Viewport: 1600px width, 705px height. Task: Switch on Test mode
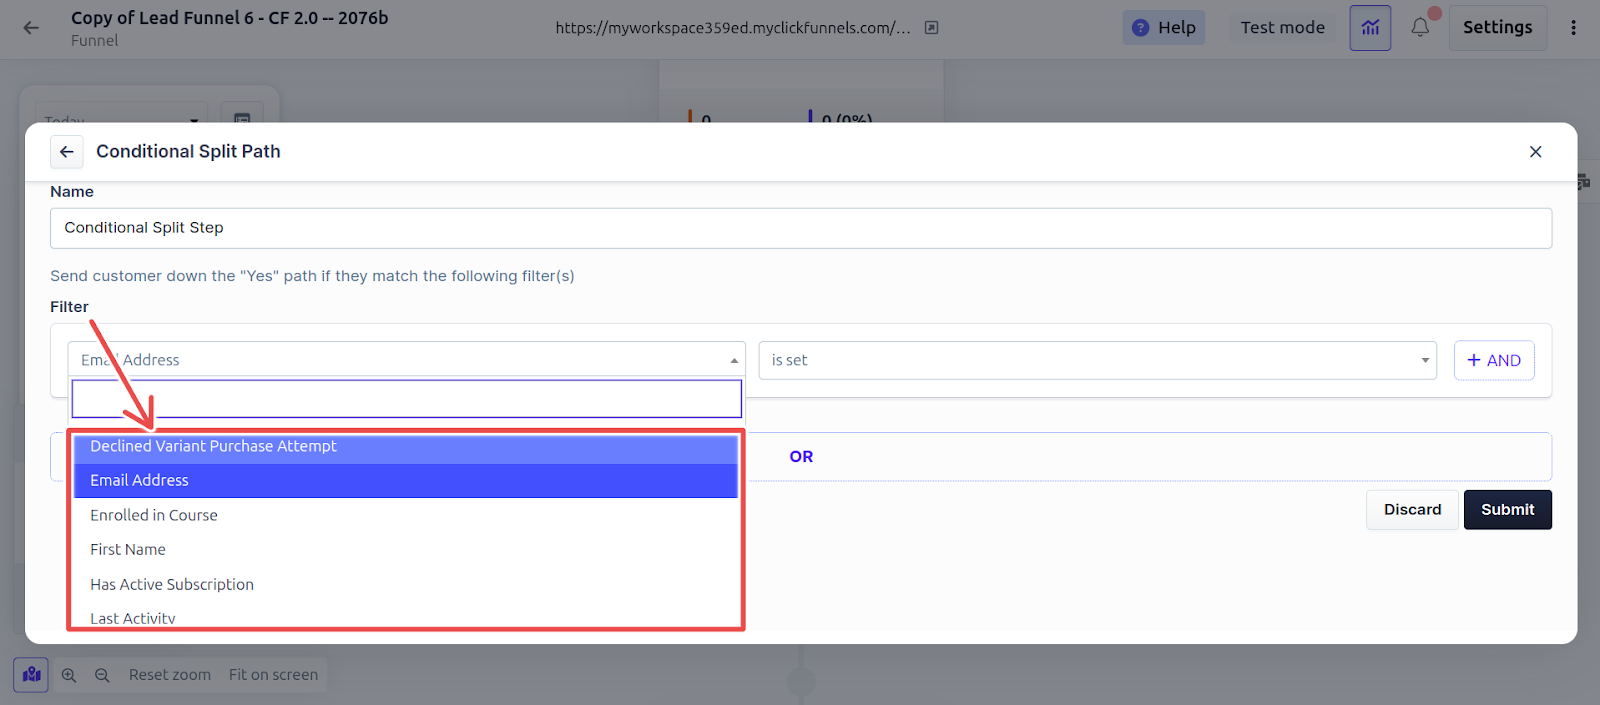point(1282,28)
